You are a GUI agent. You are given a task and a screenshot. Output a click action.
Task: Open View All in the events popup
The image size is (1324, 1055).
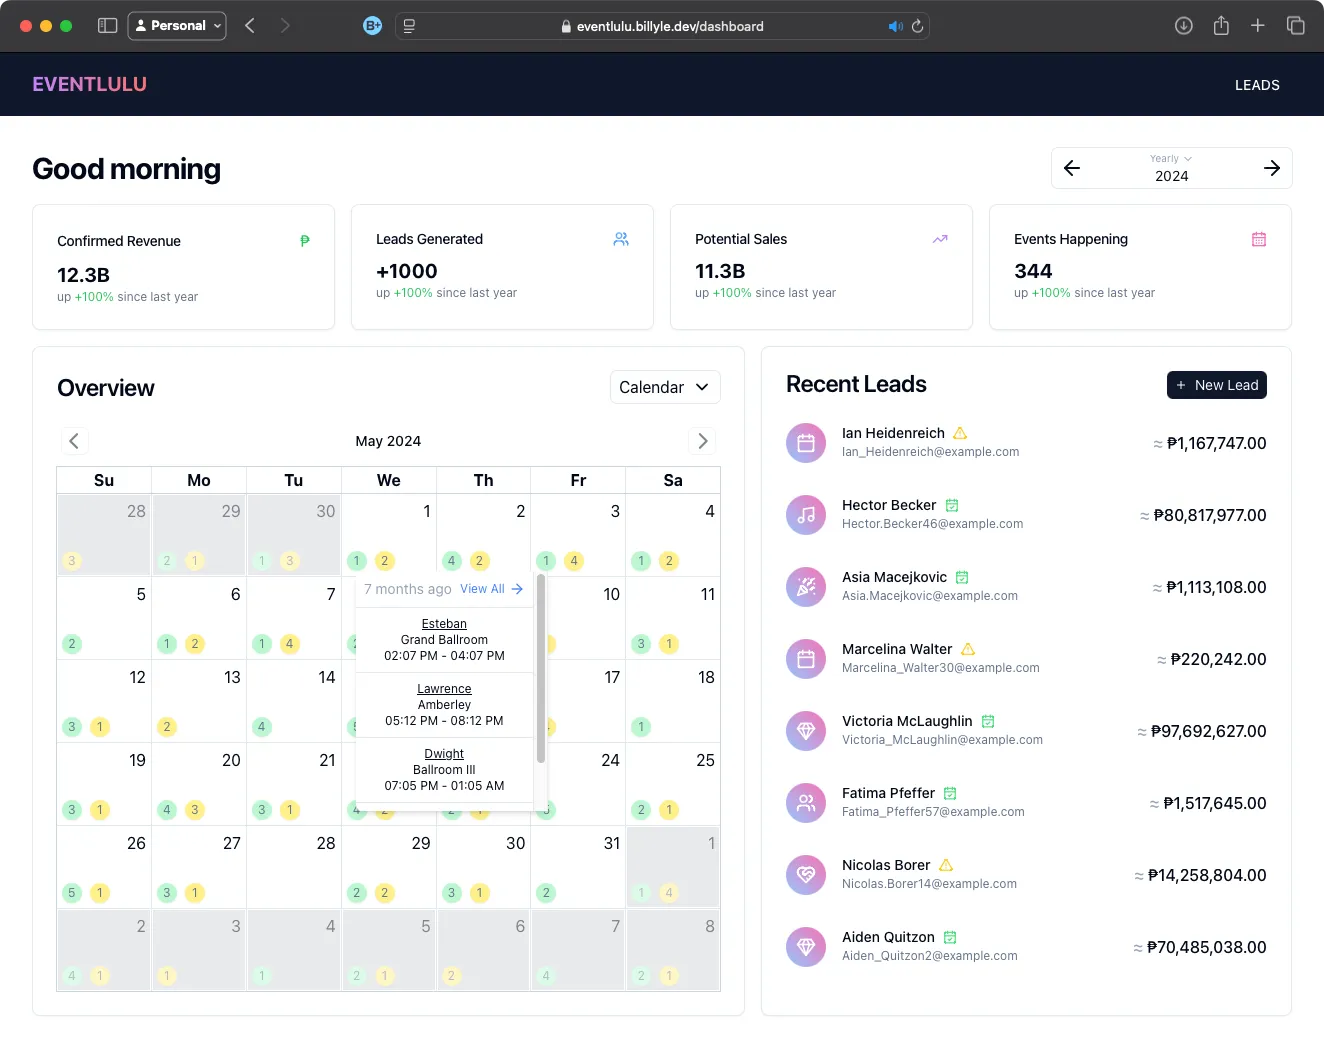pyautogui.click(x=484, y=589)
